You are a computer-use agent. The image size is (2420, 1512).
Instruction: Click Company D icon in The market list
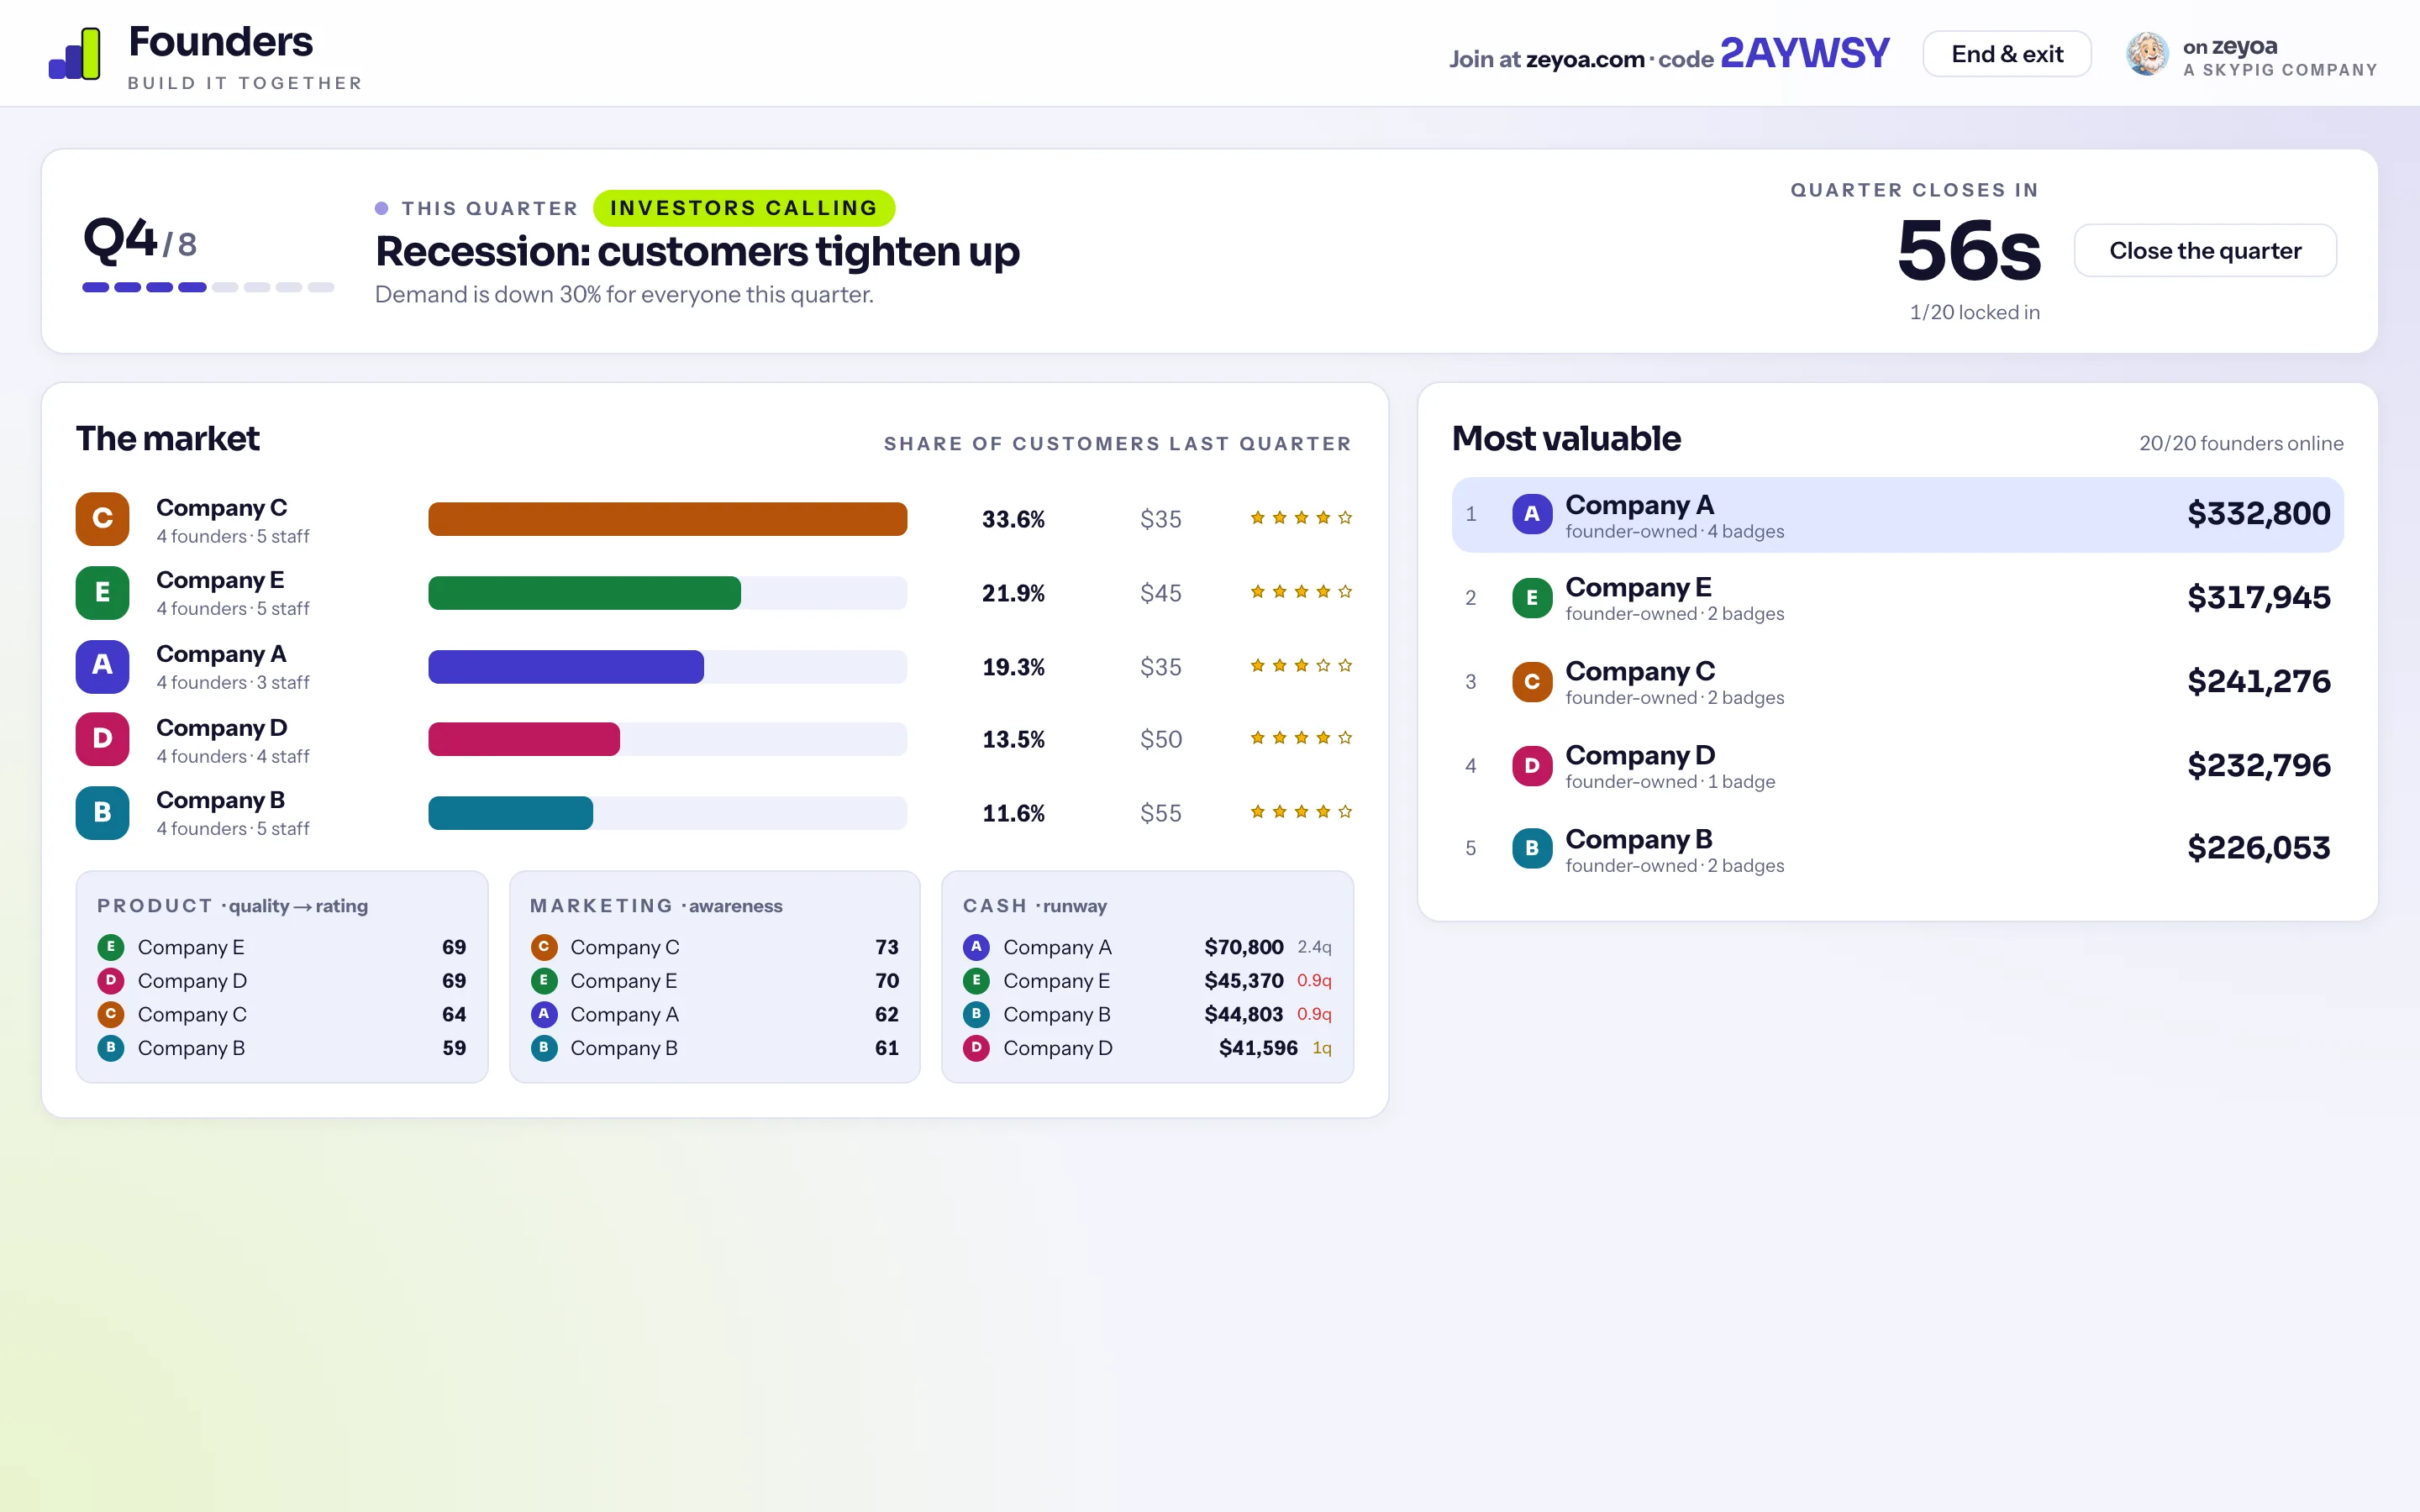[102, 739]
